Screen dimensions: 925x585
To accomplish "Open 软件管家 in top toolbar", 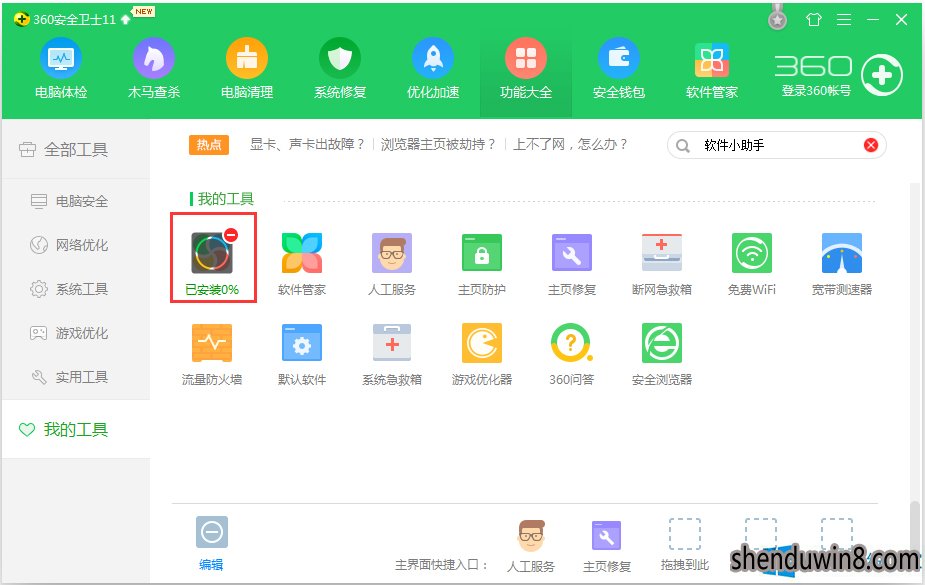I will click(711, 69).
